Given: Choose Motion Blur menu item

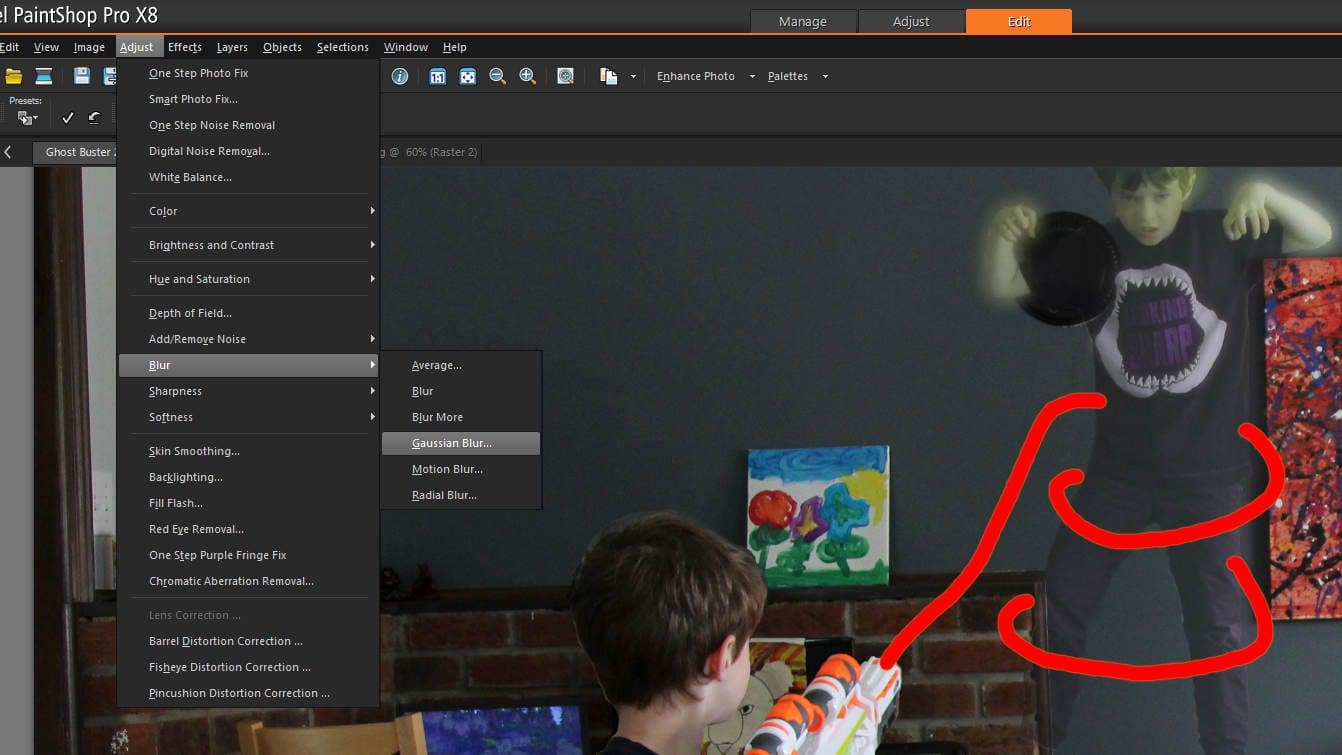Looking at the screenshot, I should [x=447, y=469].
